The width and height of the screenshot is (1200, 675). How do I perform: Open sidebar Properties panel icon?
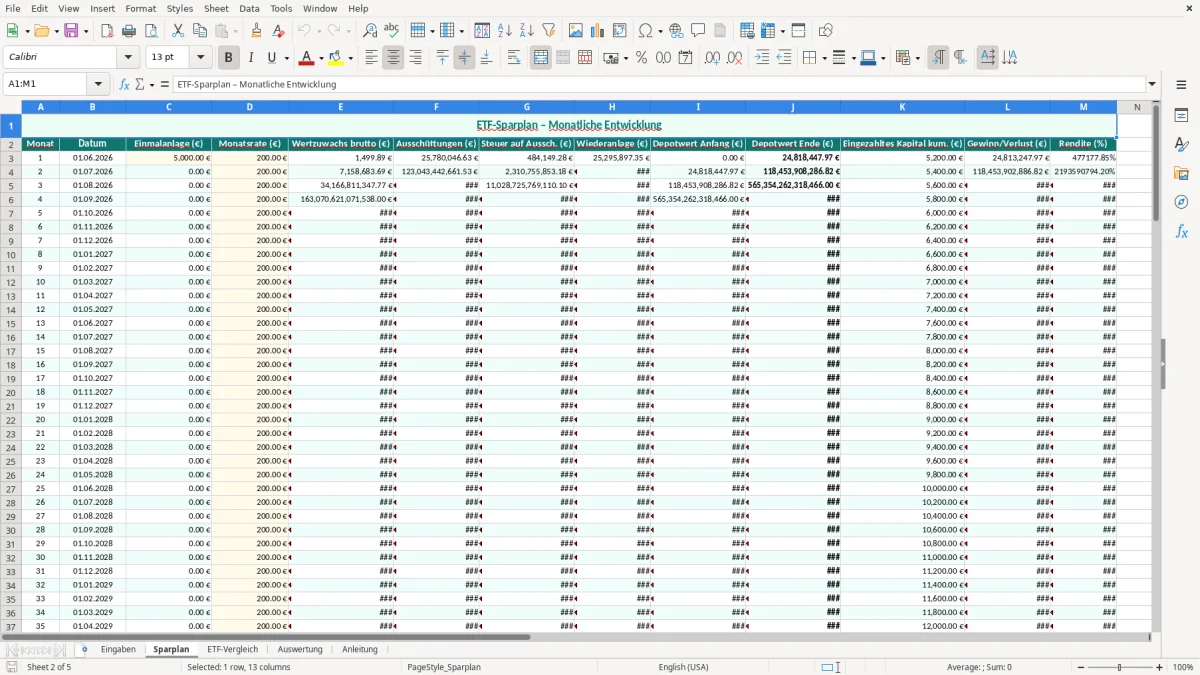[1181, 116]
